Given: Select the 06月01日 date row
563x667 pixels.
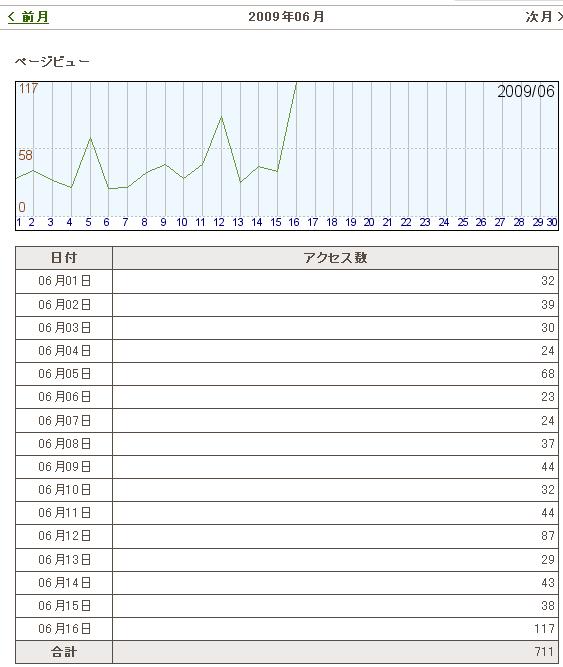Looking at the screenshot, I should (x=287, y=281).
